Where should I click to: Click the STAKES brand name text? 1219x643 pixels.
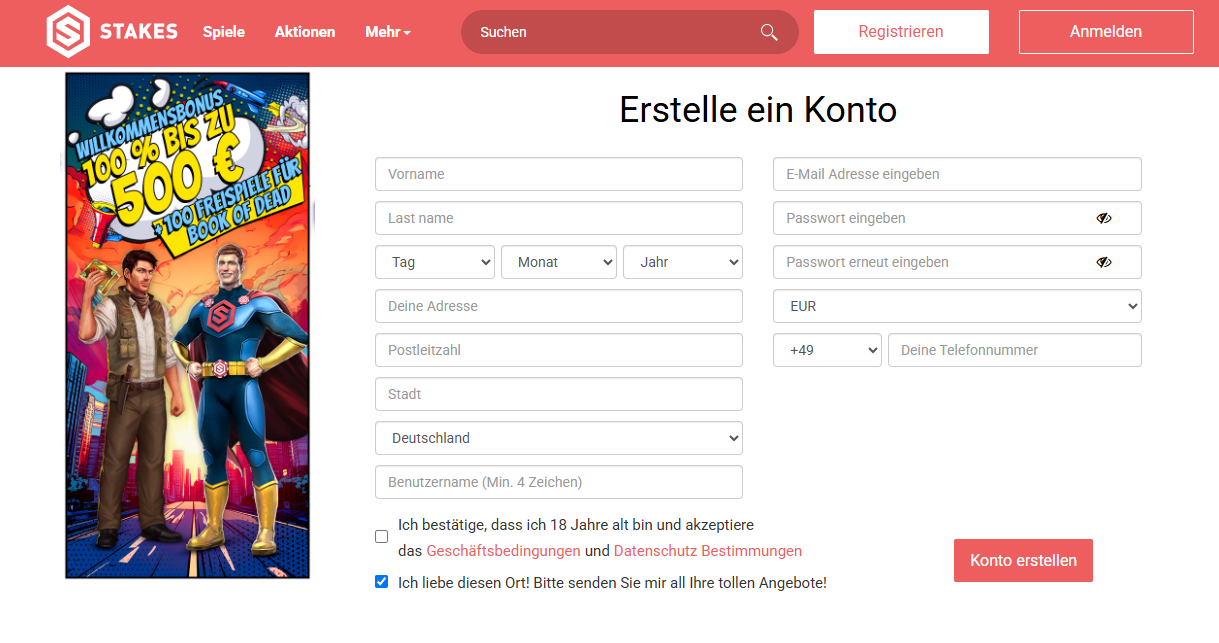tap(139, 32)
